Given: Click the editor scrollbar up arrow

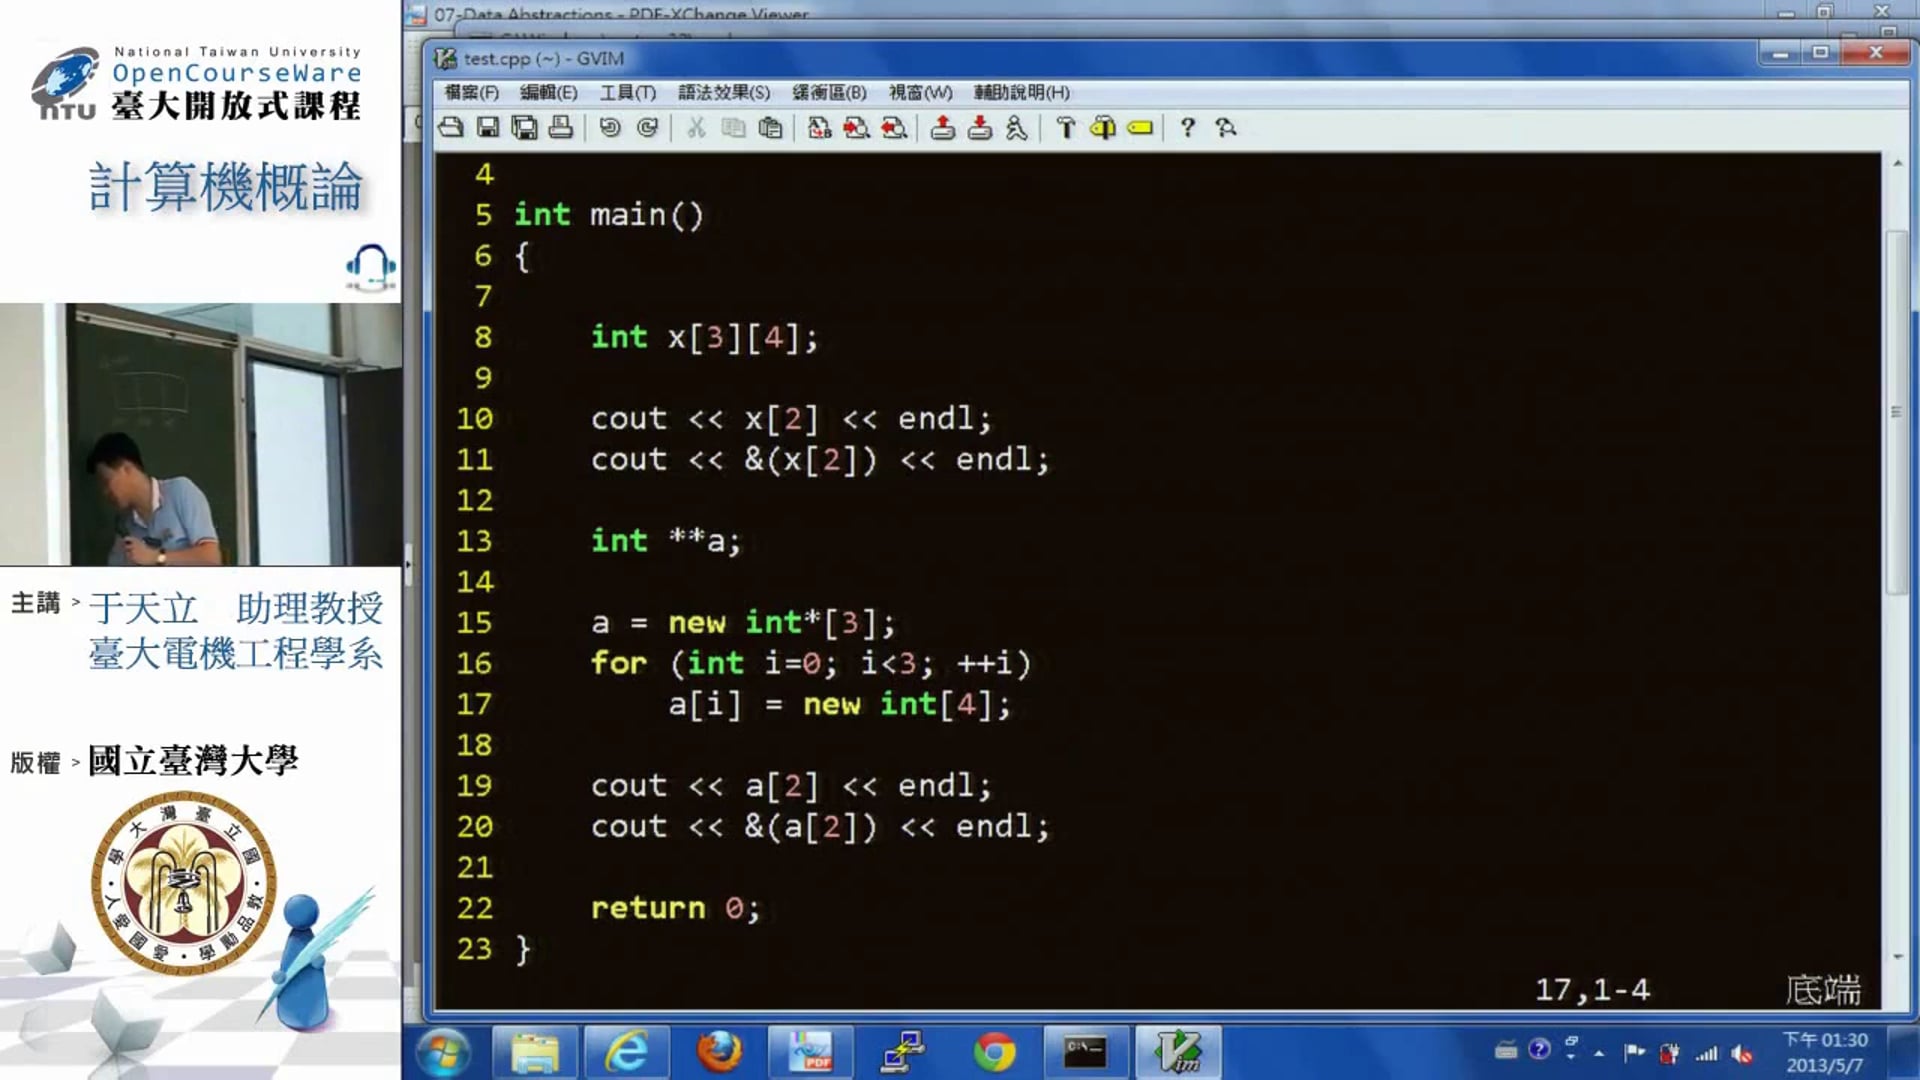Looking at the screenshot, I should pyautogui.click(x=1897, y=163).
